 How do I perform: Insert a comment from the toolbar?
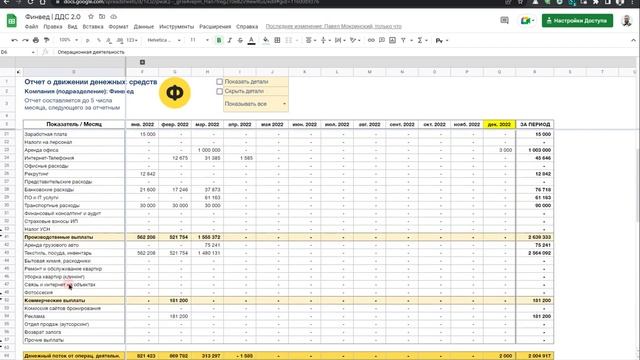coord(382,40)
